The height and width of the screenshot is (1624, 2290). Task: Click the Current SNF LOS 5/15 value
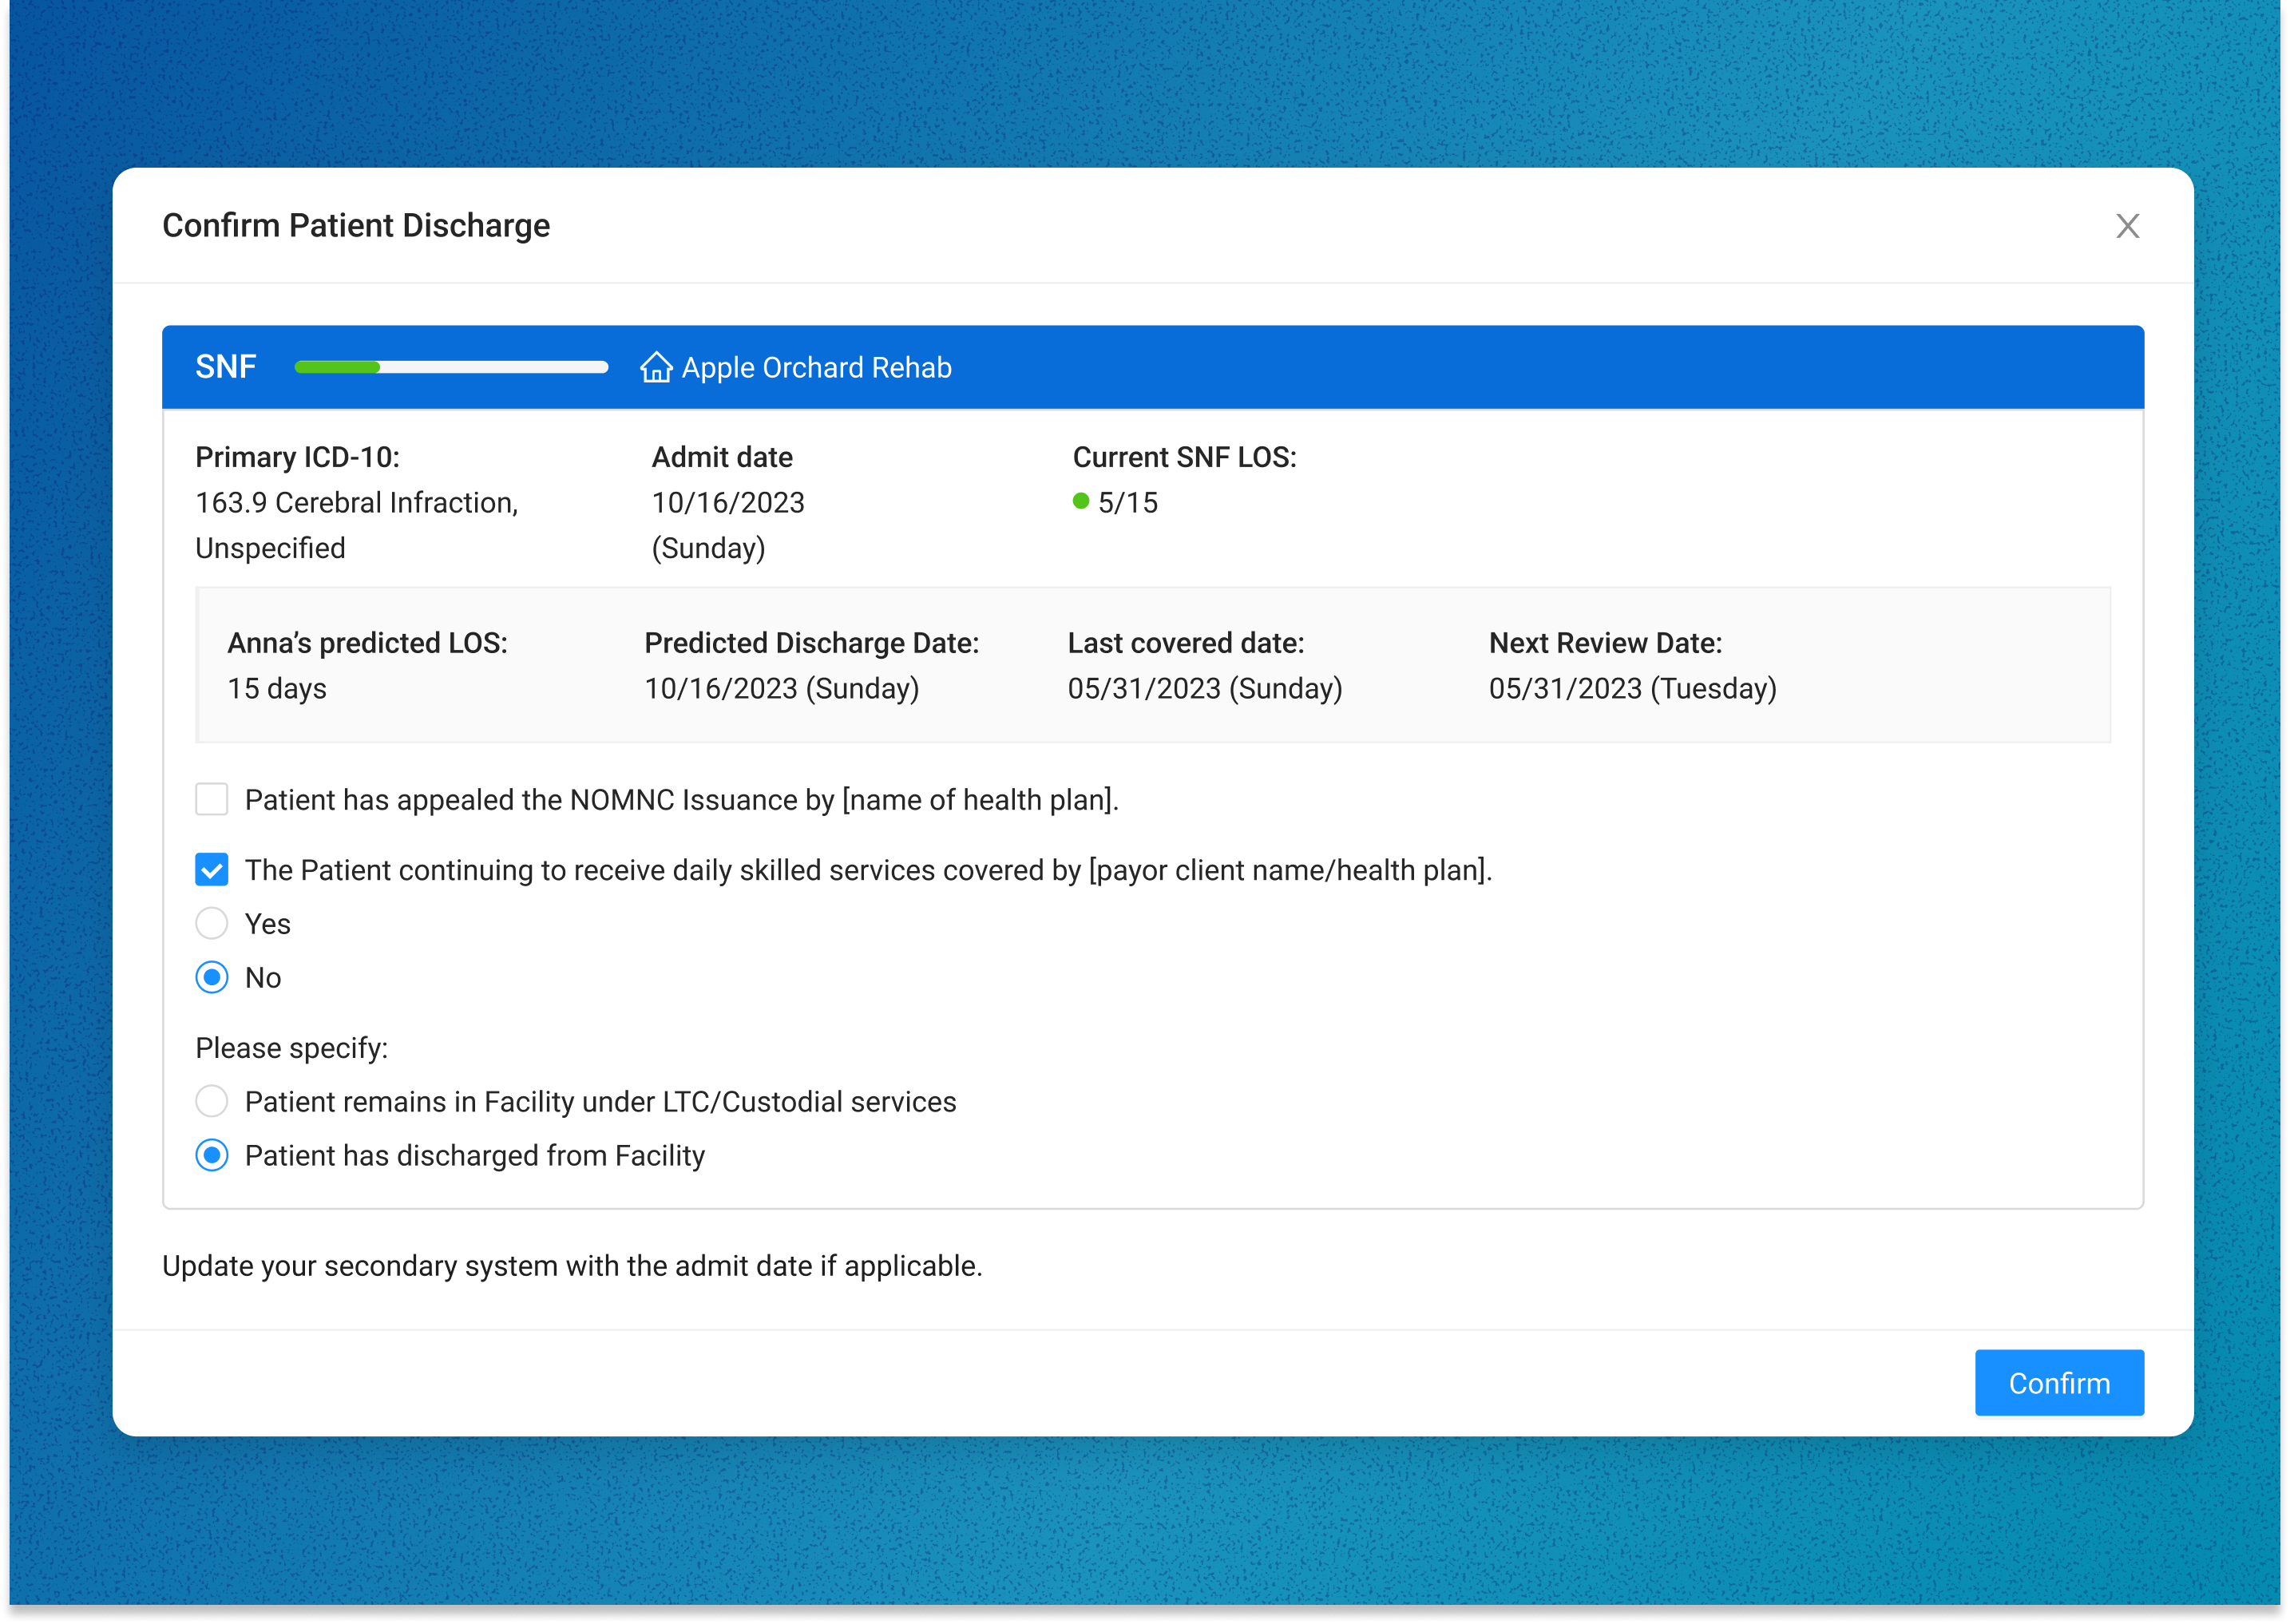tap(1127, 503)
